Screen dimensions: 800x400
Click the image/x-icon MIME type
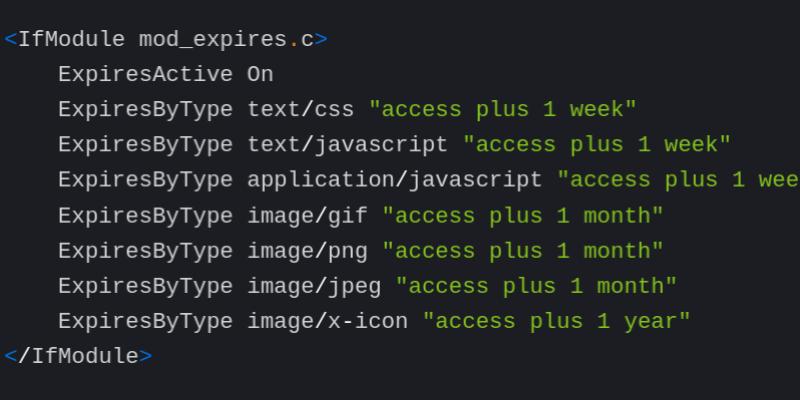pyautogui.click(x=328, y=321)
